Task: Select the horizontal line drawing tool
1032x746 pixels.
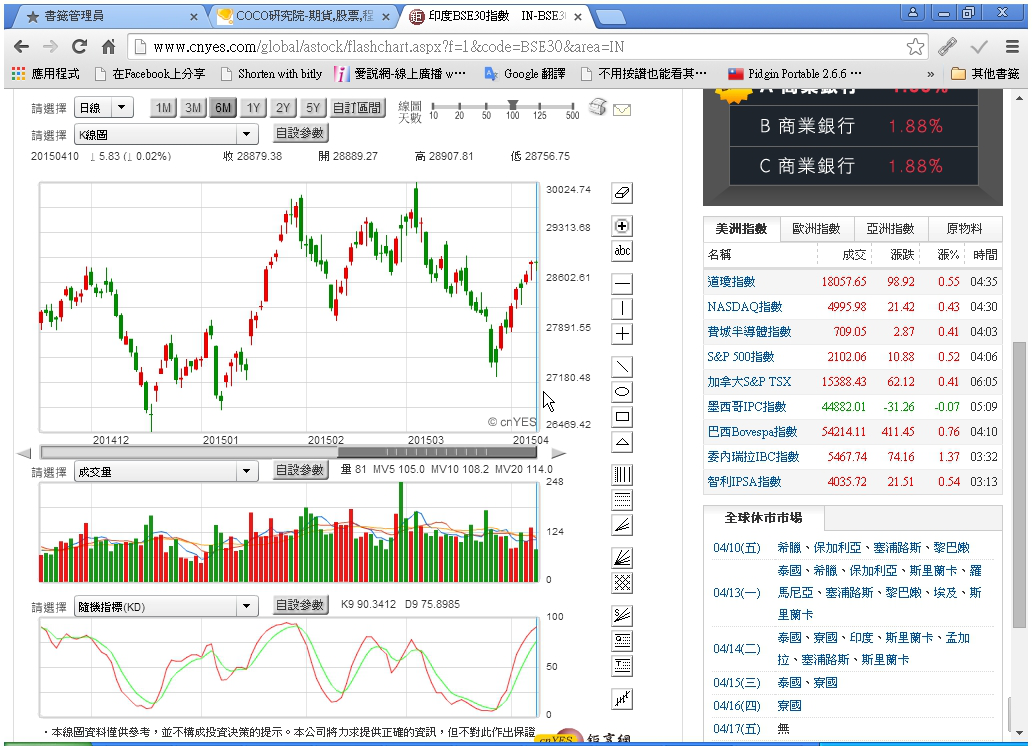Action: [x=622, y=284]
